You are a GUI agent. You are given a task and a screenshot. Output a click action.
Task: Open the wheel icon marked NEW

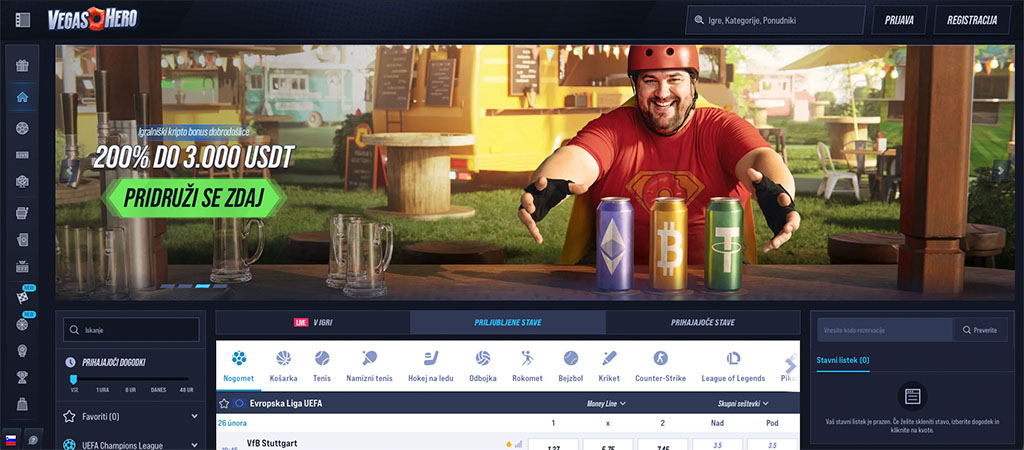(x=22, y=324)
